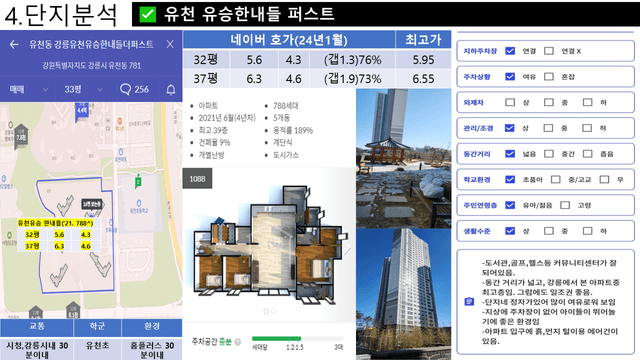Click the info icon beside 주차공간 충분

(238, 342)
